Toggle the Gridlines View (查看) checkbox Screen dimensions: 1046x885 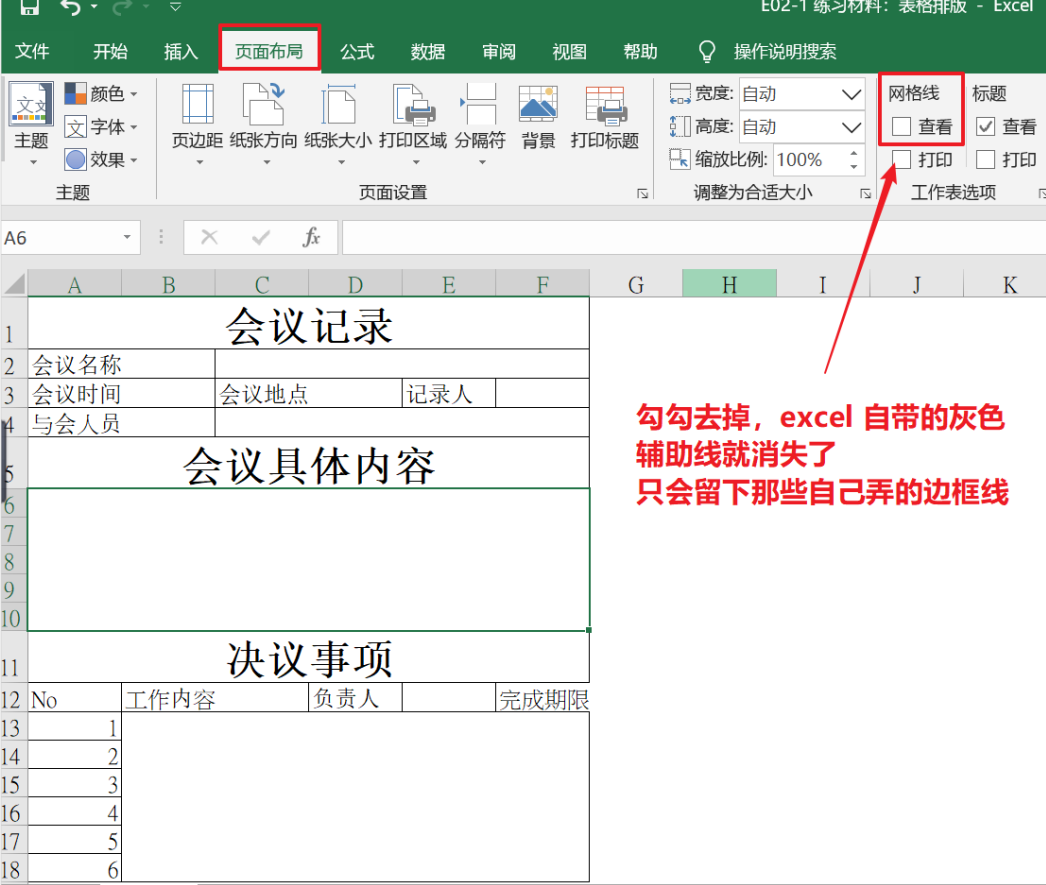[x=901, y=127]
